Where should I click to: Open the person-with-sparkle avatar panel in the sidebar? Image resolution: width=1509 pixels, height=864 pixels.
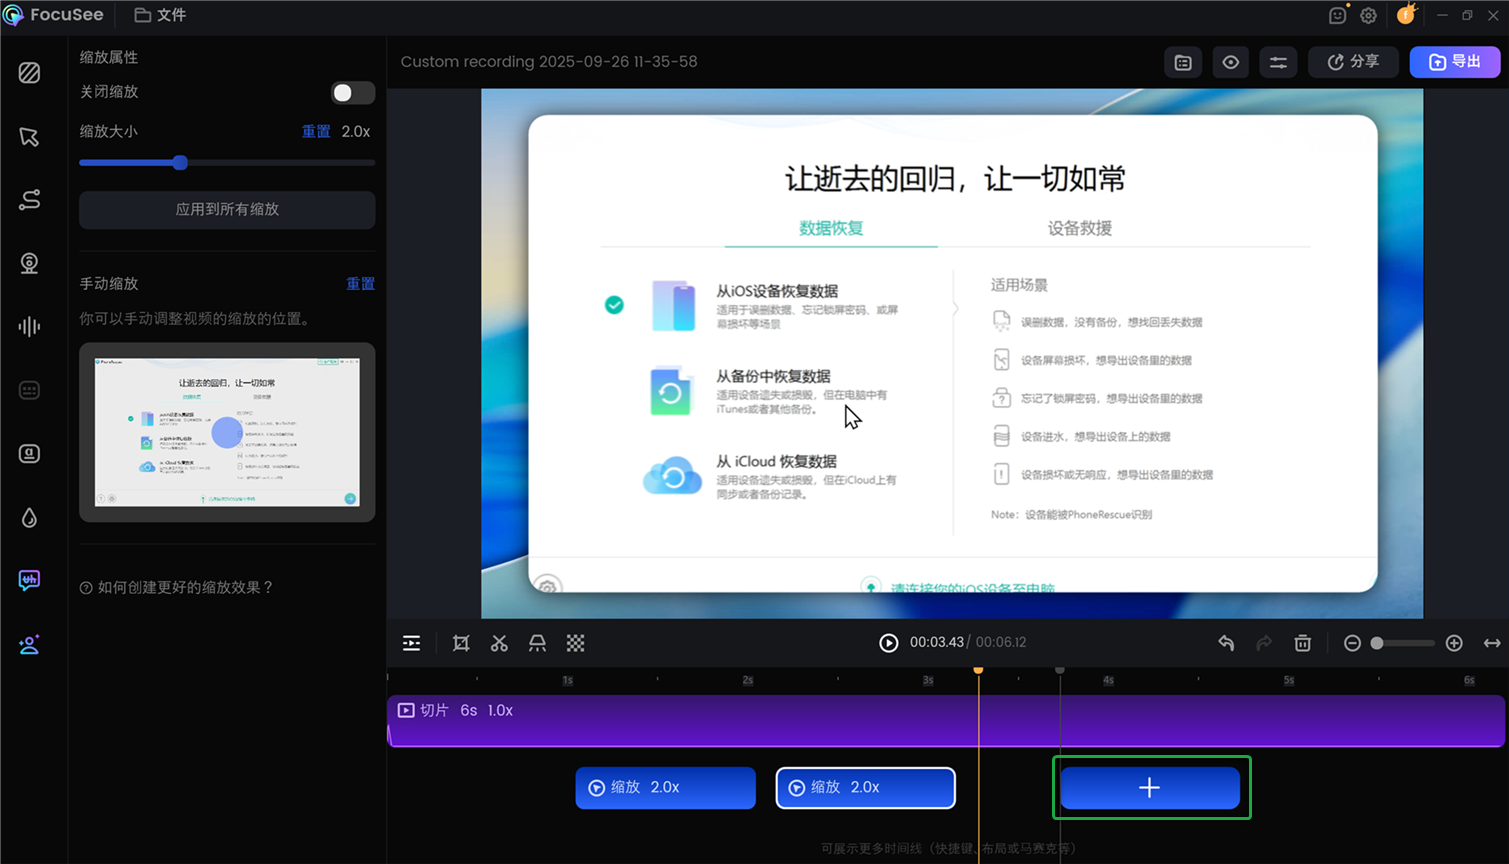[x=29, y=645]
